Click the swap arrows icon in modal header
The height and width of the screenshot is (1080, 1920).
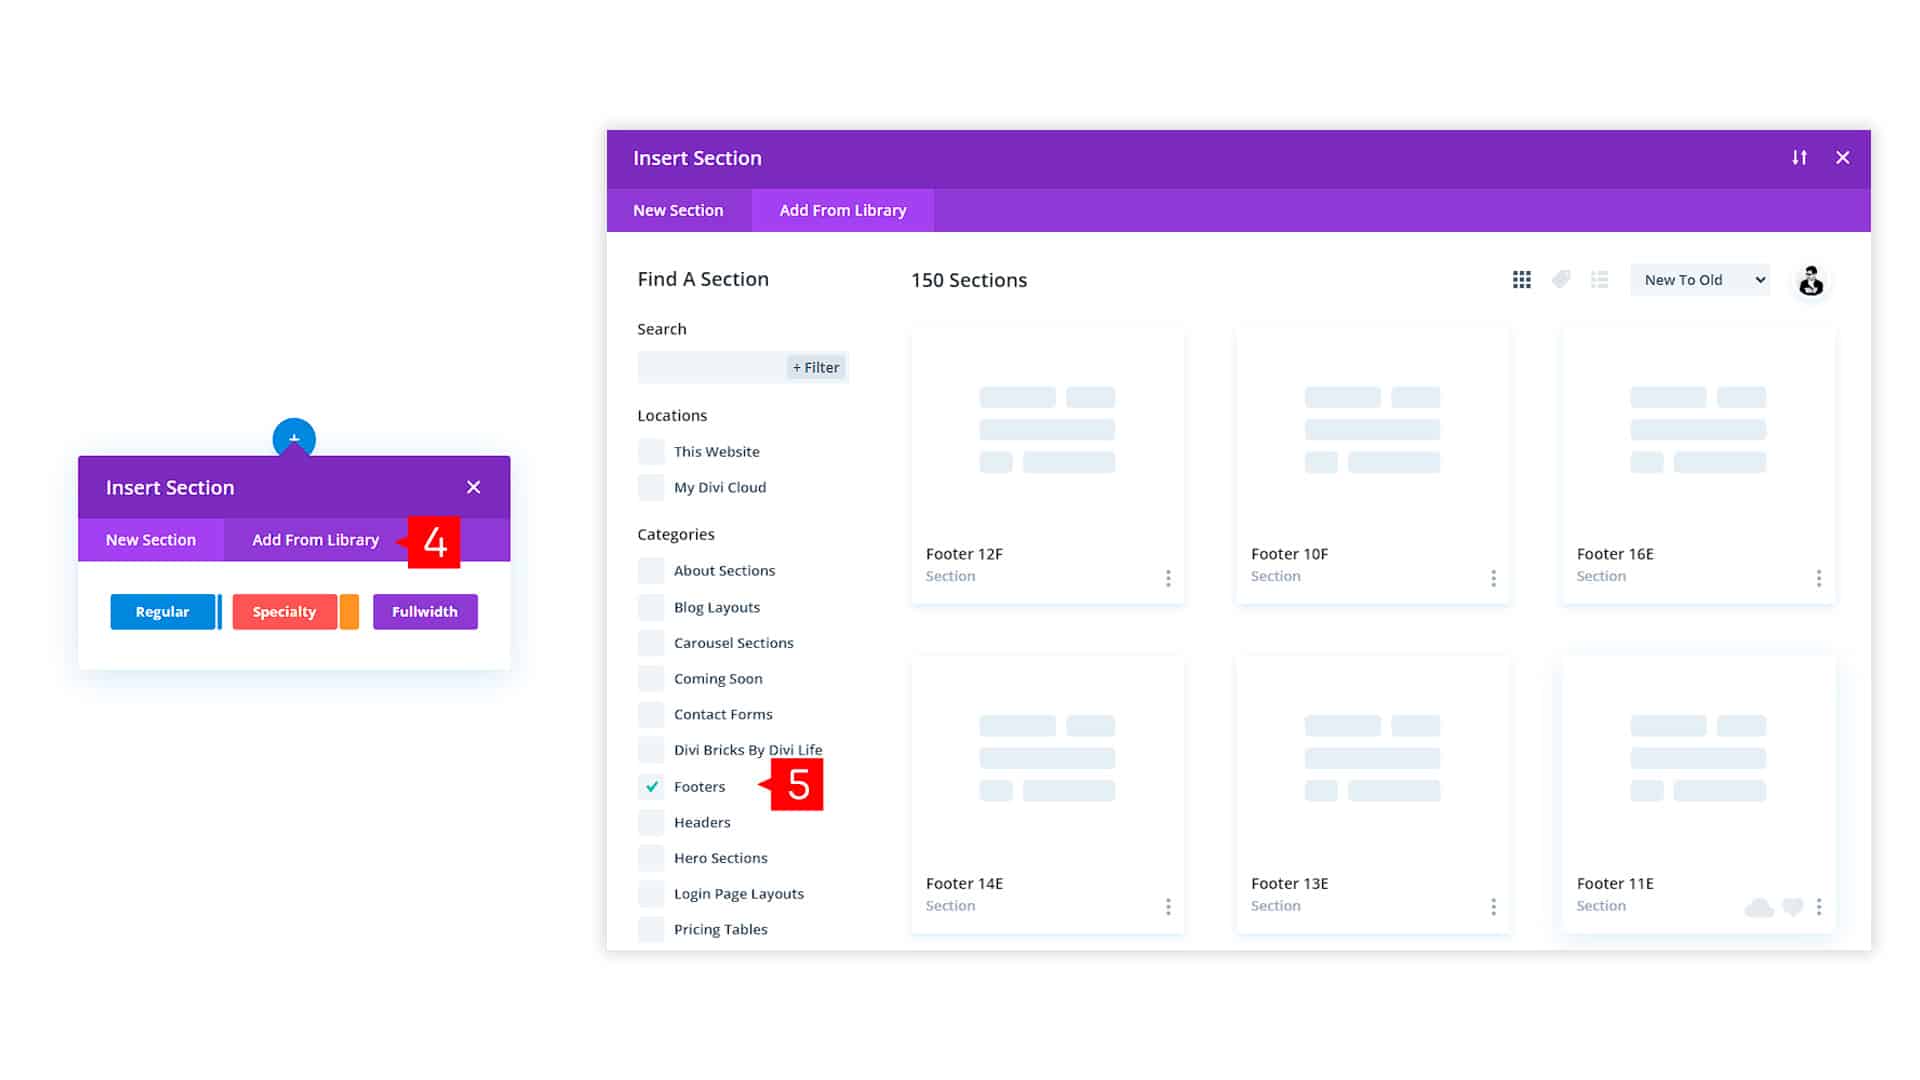[1799, 158]
